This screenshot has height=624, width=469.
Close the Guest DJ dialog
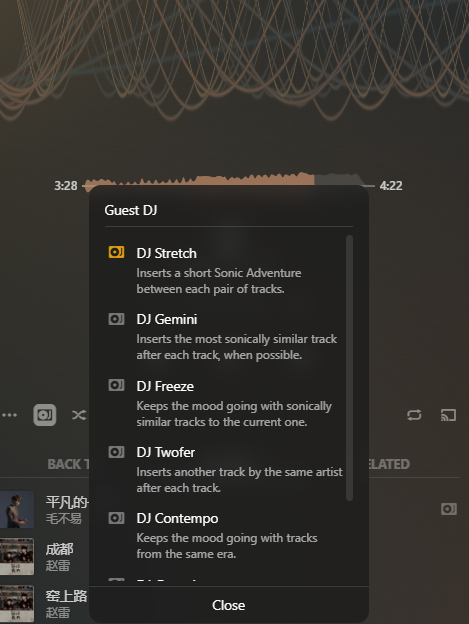229,605
